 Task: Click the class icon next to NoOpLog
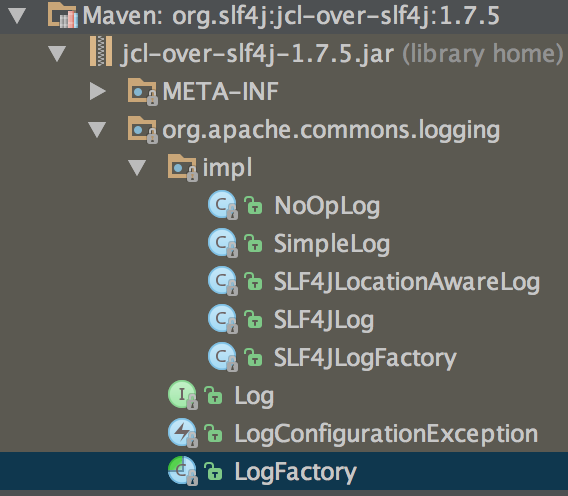point(223,205)
